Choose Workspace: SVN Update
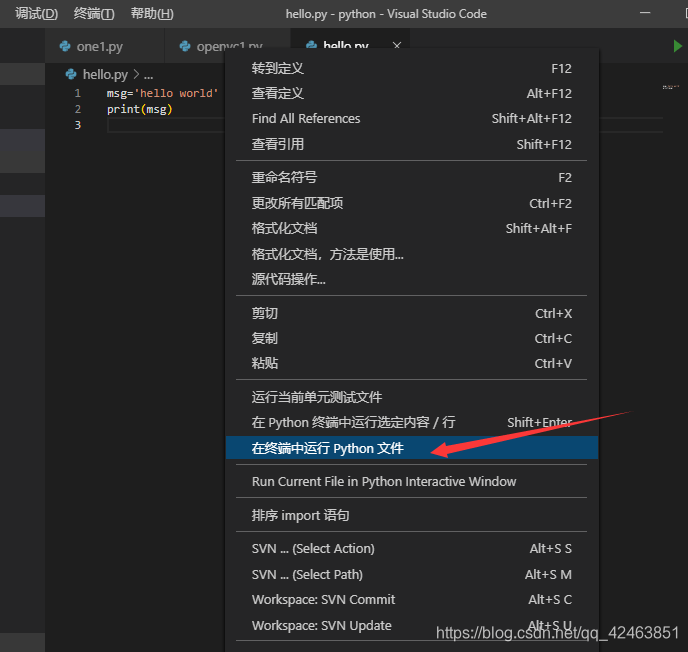The height and width of the screenshot is (652, 688). pyautogui.click(x=412, y=625)
